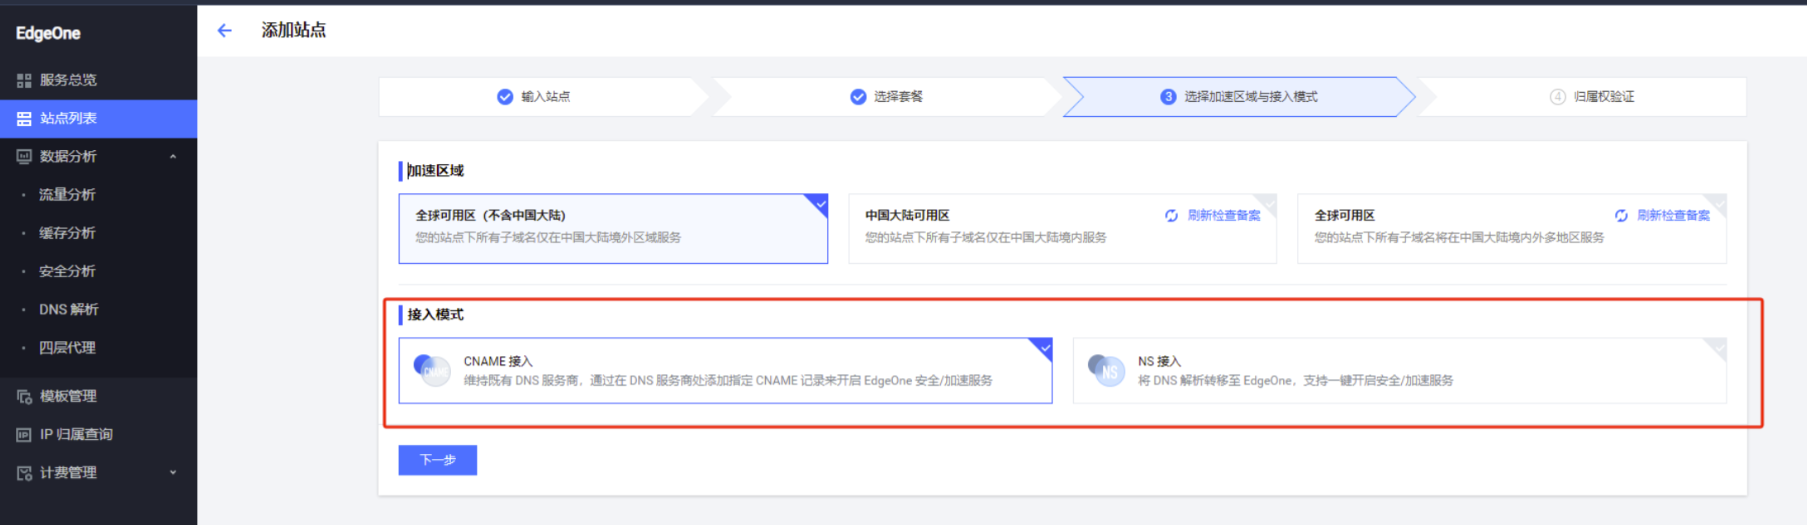Click 刷新检查备案 link in 全球可用区 card
Image resolution: width=1807 pixels, height=525 pixels.
(x=1673, y=215)
